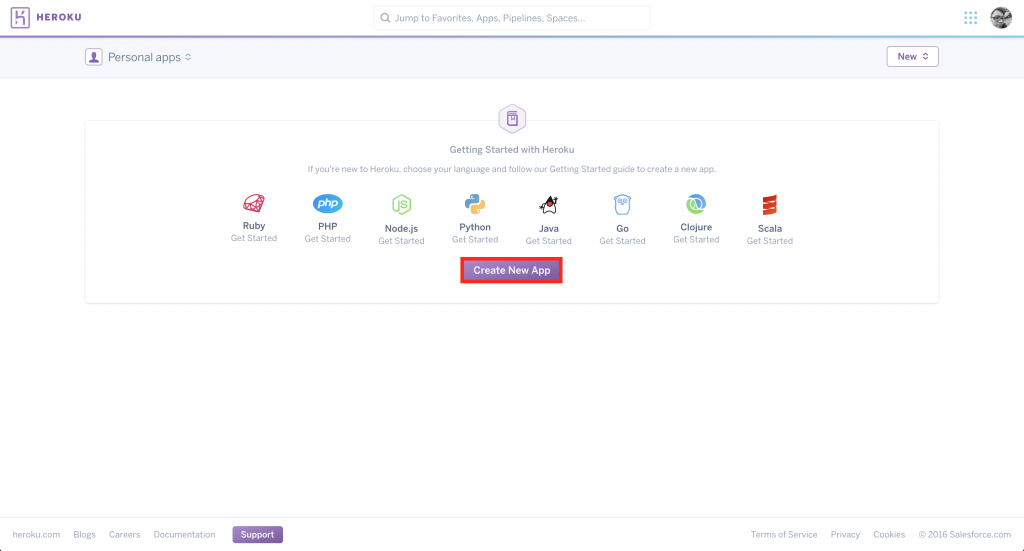The image size is (1024, 551).
Task: Click the Clojure logo icon
Action: 696,204
